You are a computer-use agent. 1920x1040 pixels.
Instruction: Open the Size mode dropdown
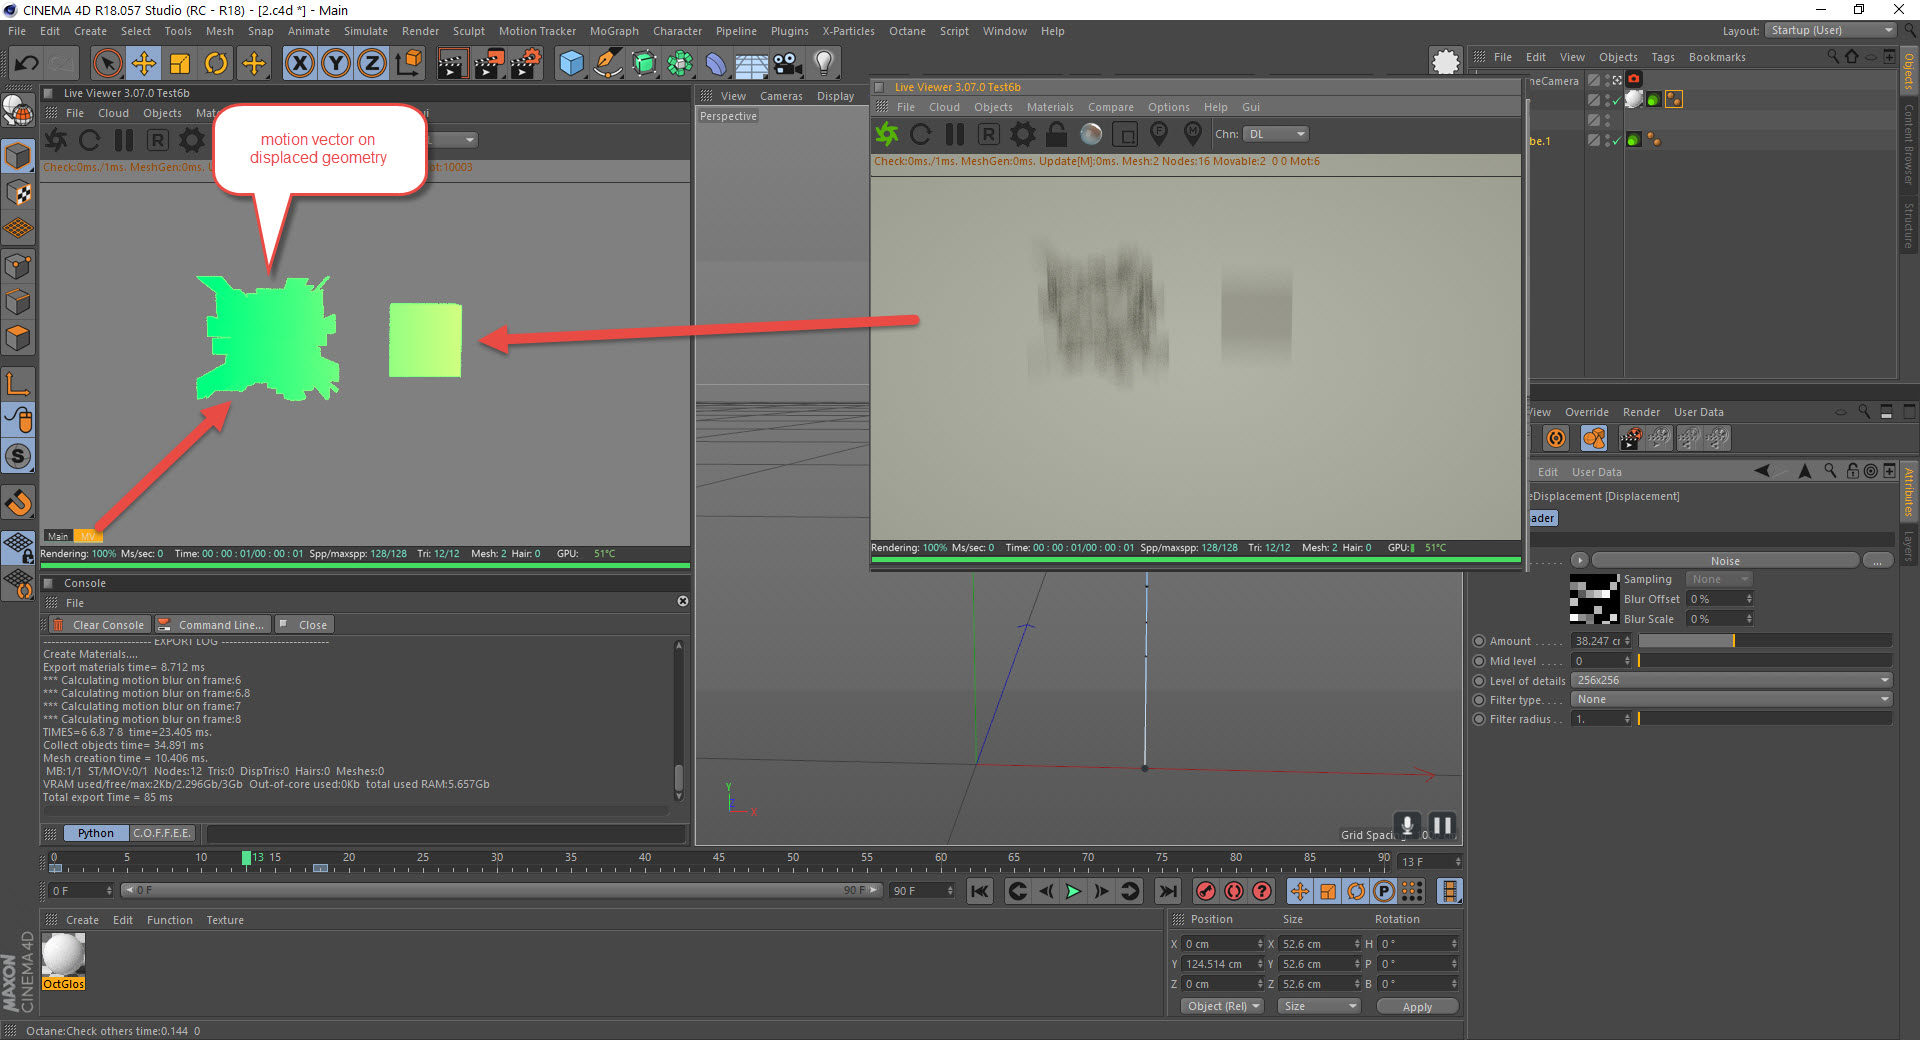pos(1320,1006)
